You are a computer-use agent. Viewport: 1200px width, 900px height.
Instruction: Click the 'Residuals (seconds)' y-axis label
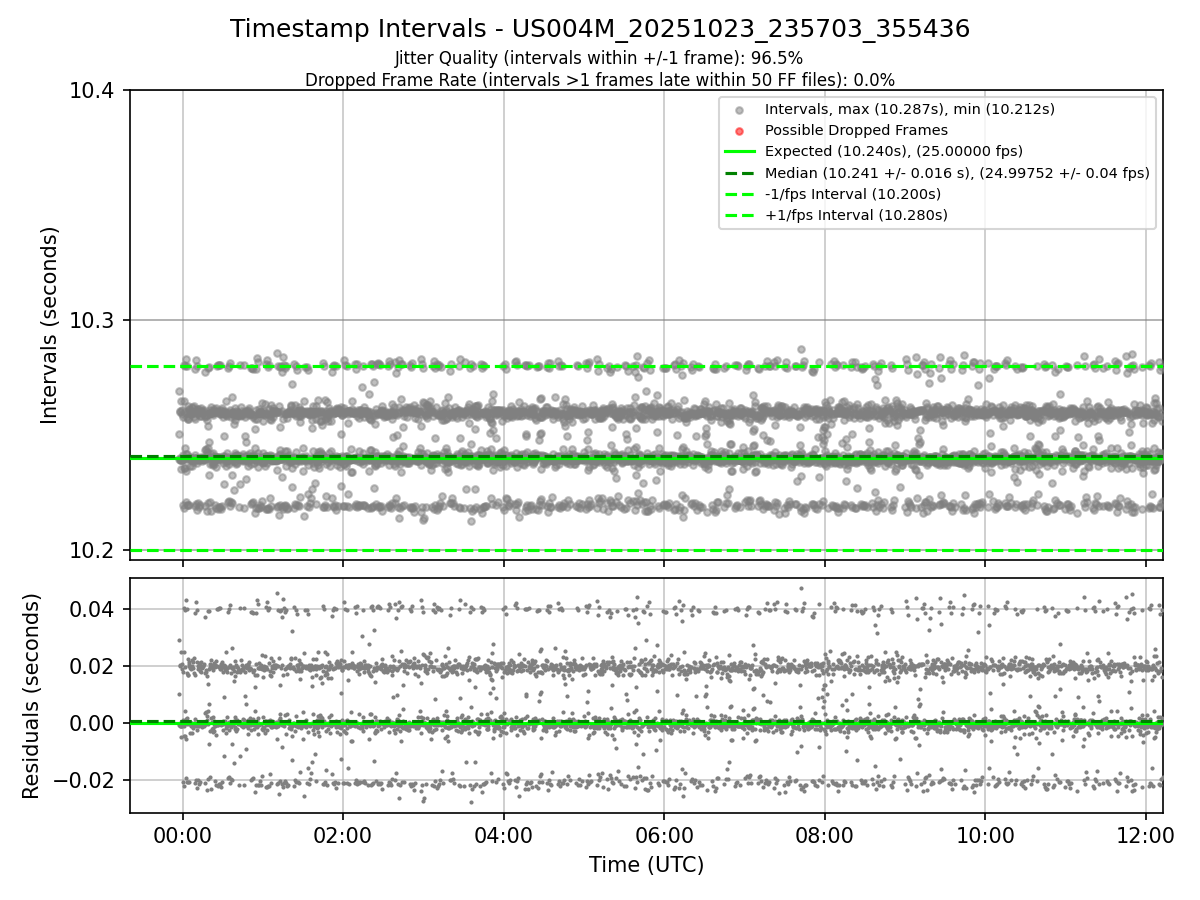coord(31,696)
